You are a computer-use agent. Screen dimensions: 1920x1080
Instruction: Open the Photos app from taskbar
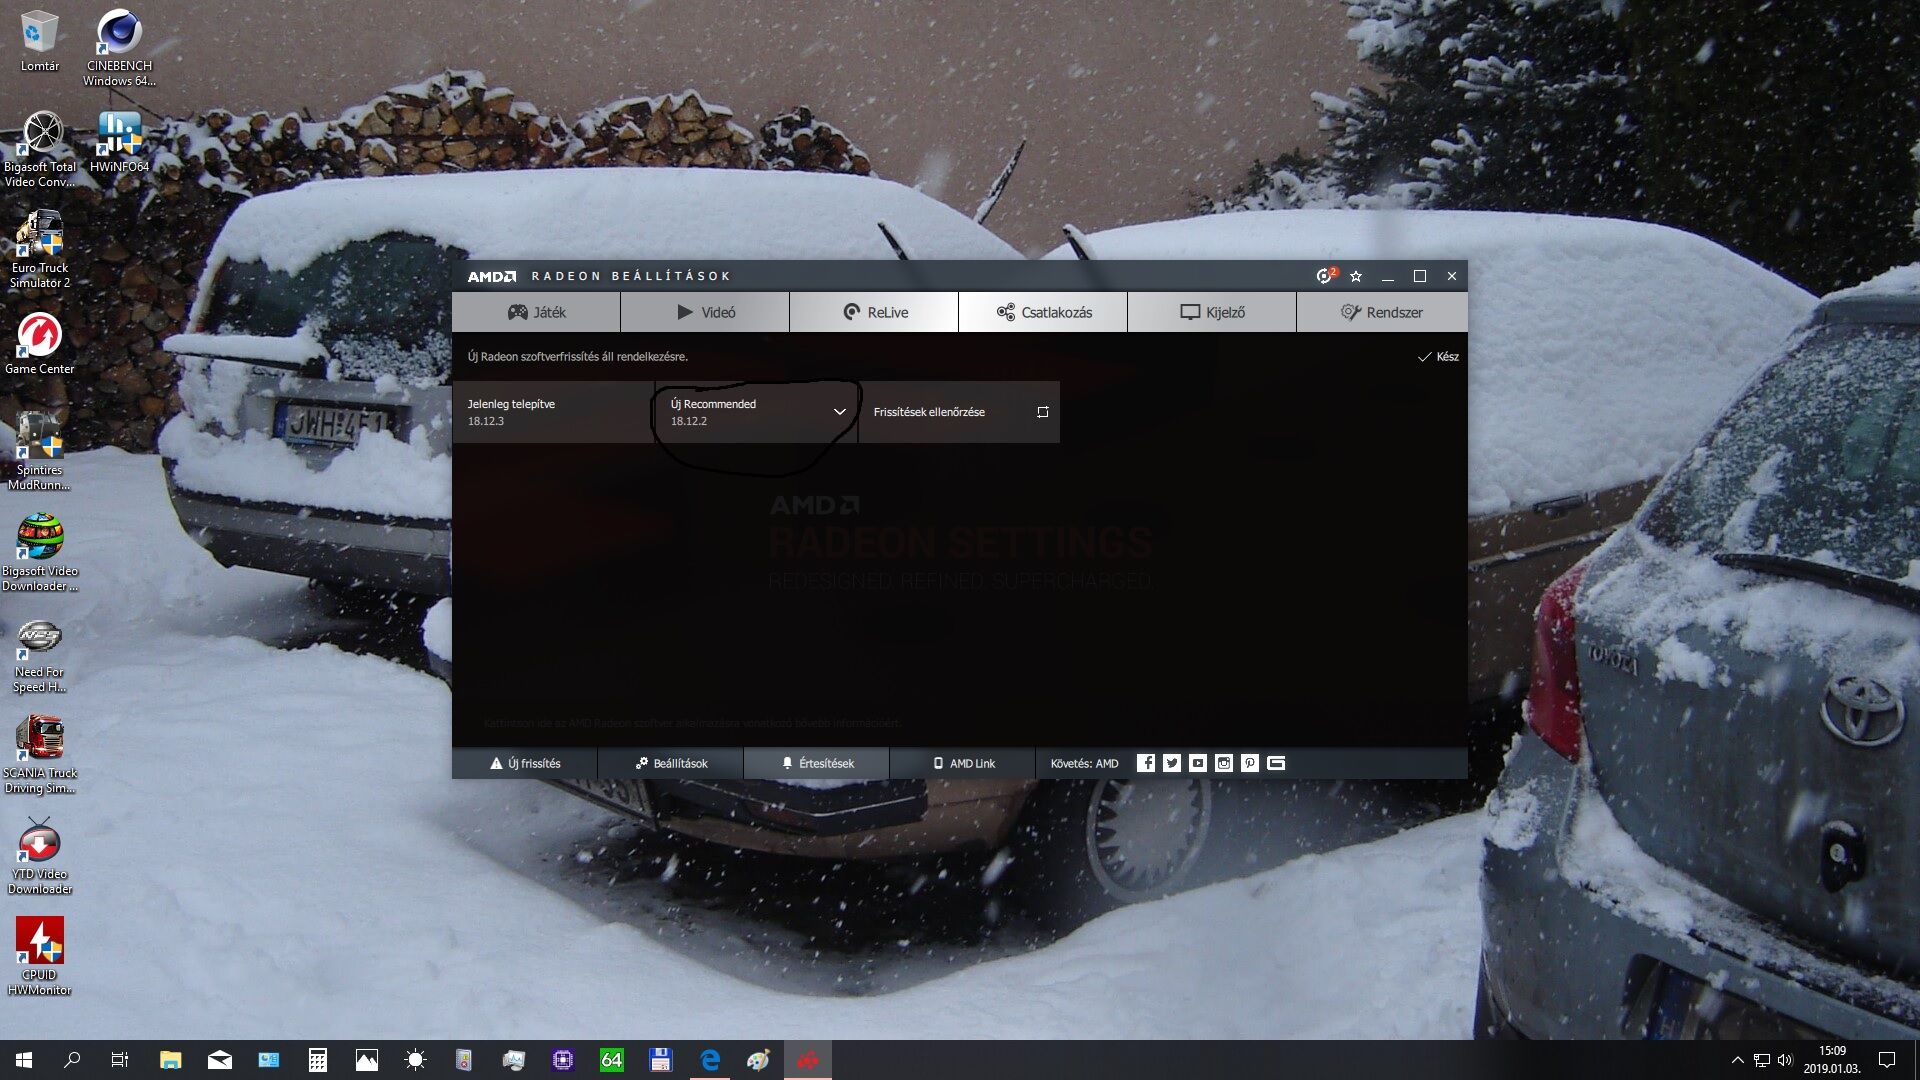click(x=366, y=1060)
